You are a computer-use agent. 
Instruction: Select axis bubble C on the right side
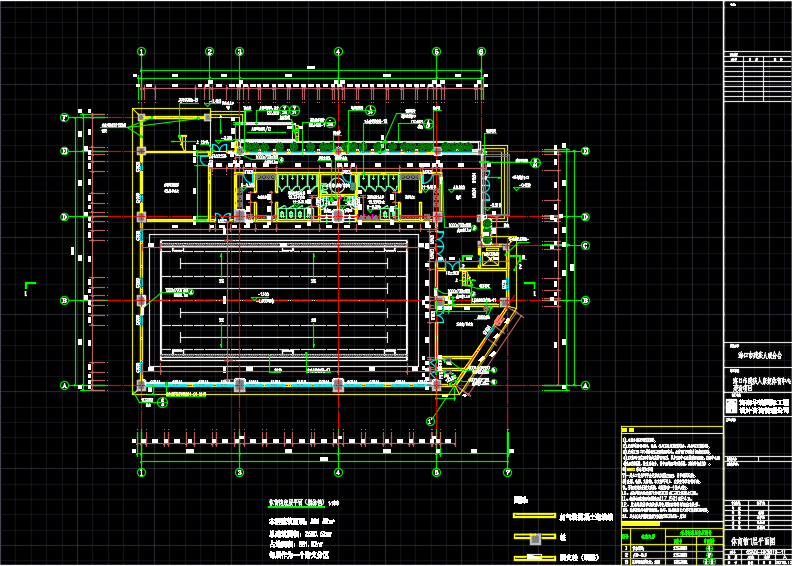[x=586, y=246]
